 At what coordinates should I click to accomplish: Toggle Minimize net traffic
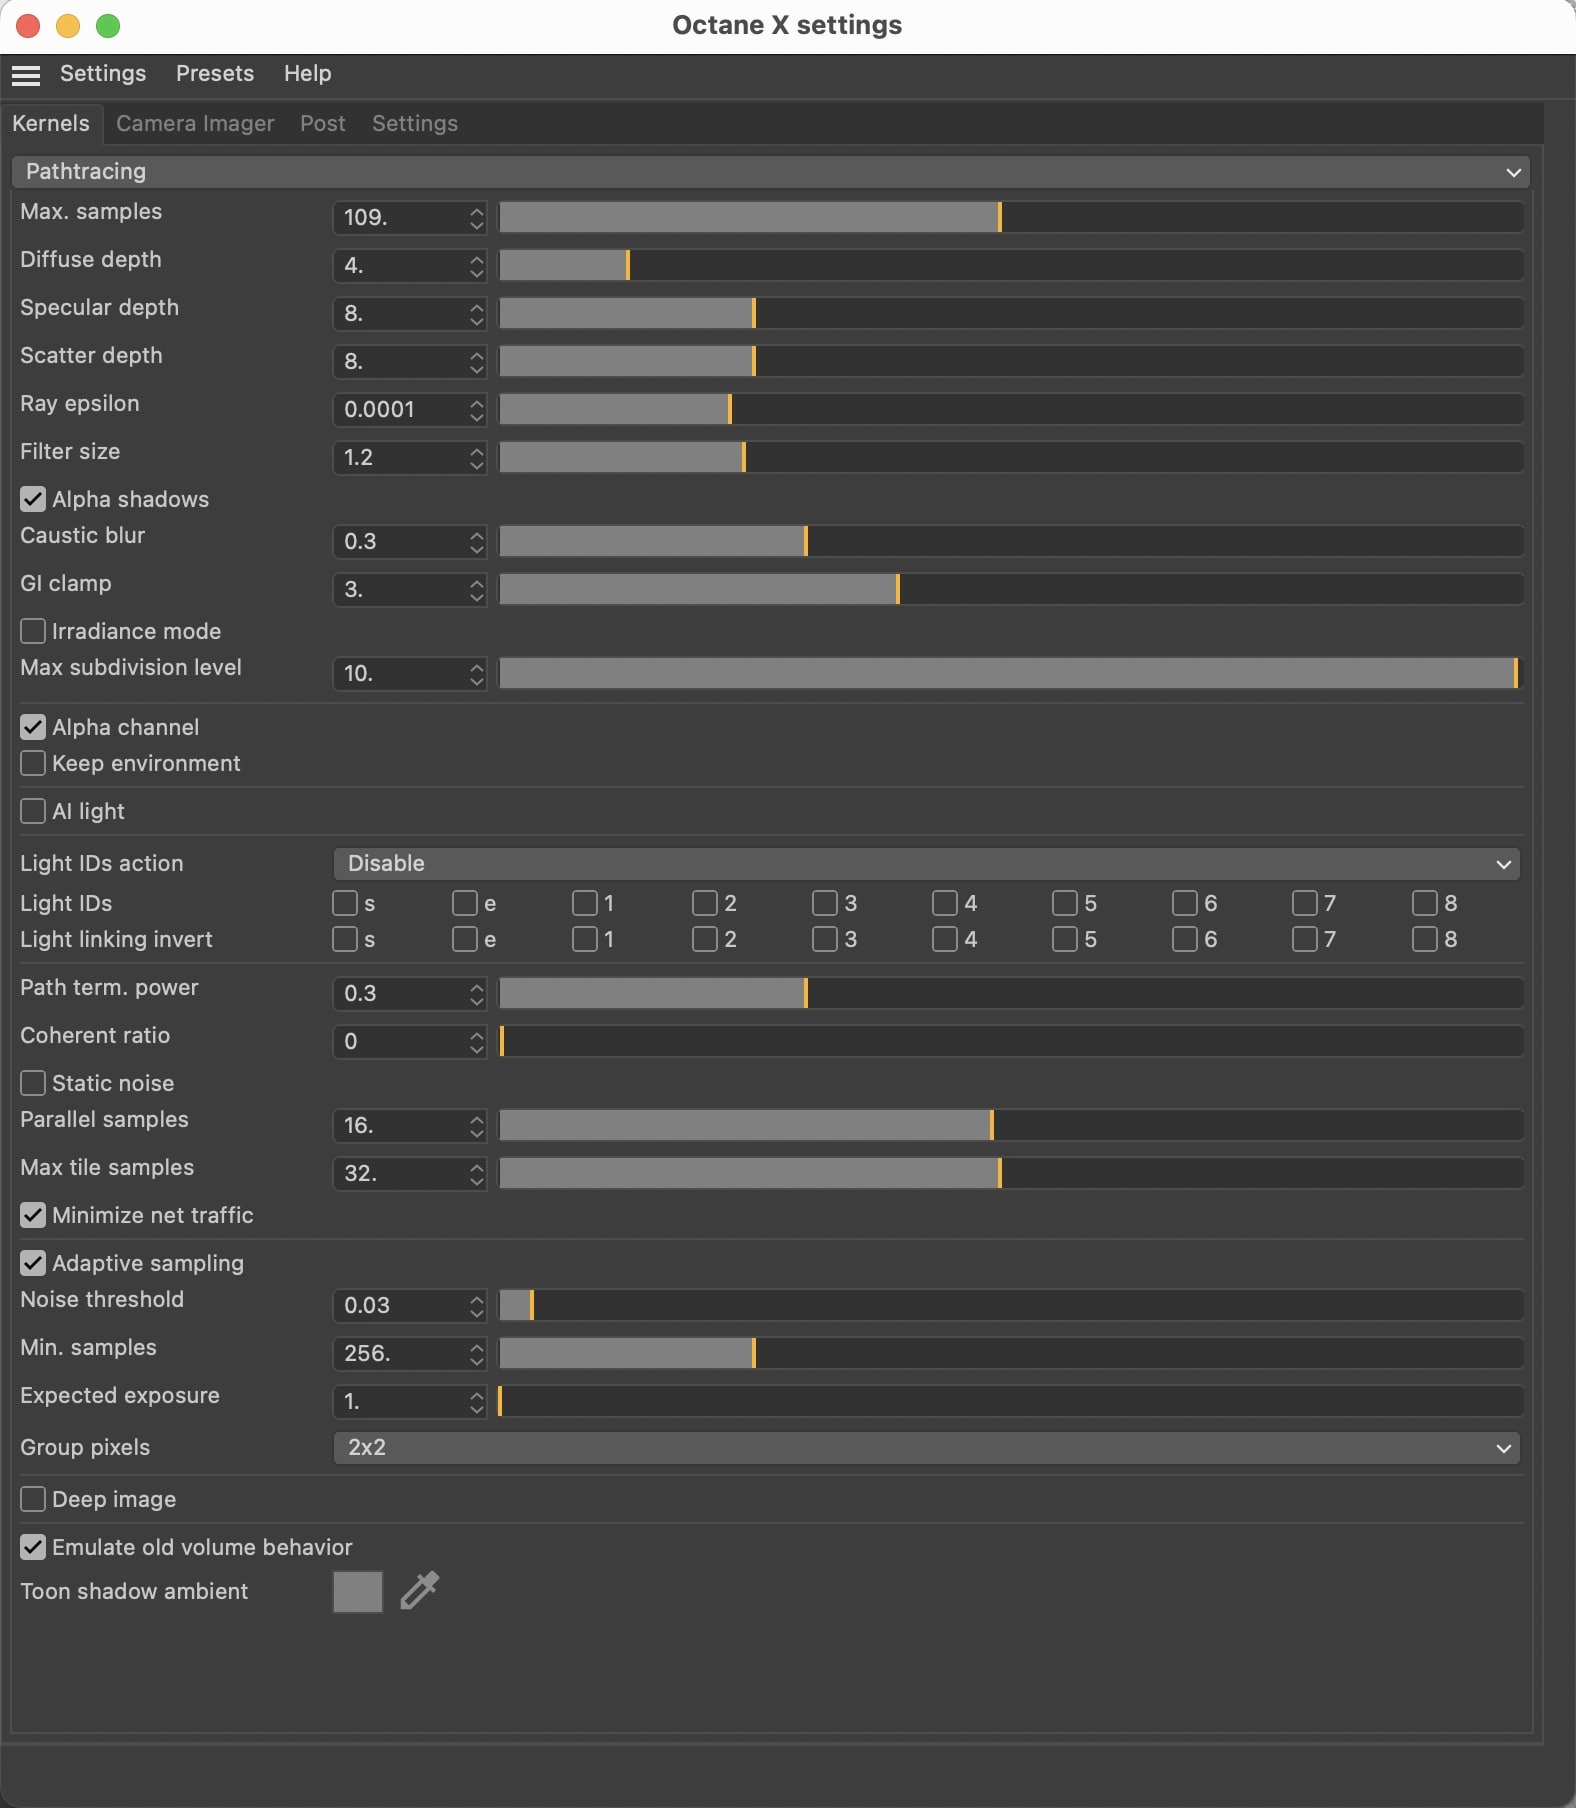tap(33, 1215)
